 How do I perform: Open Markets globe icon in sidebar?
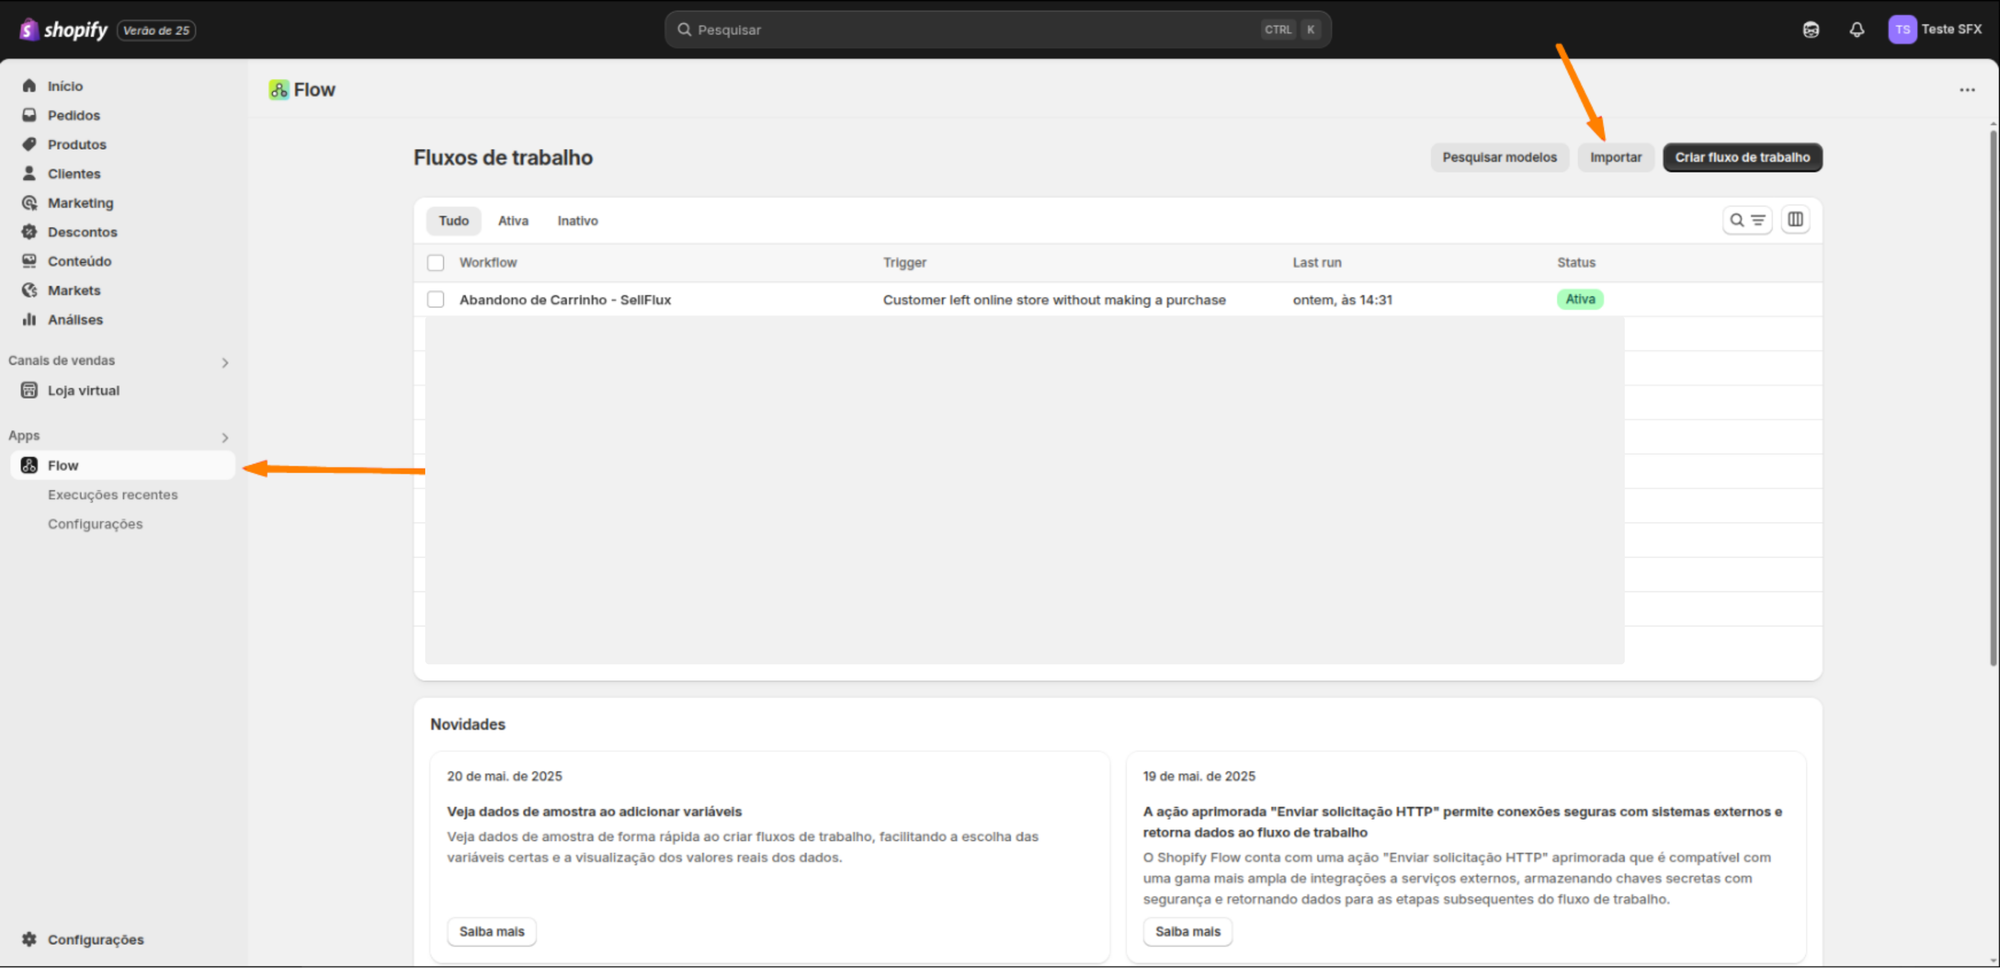click(29, 290)
